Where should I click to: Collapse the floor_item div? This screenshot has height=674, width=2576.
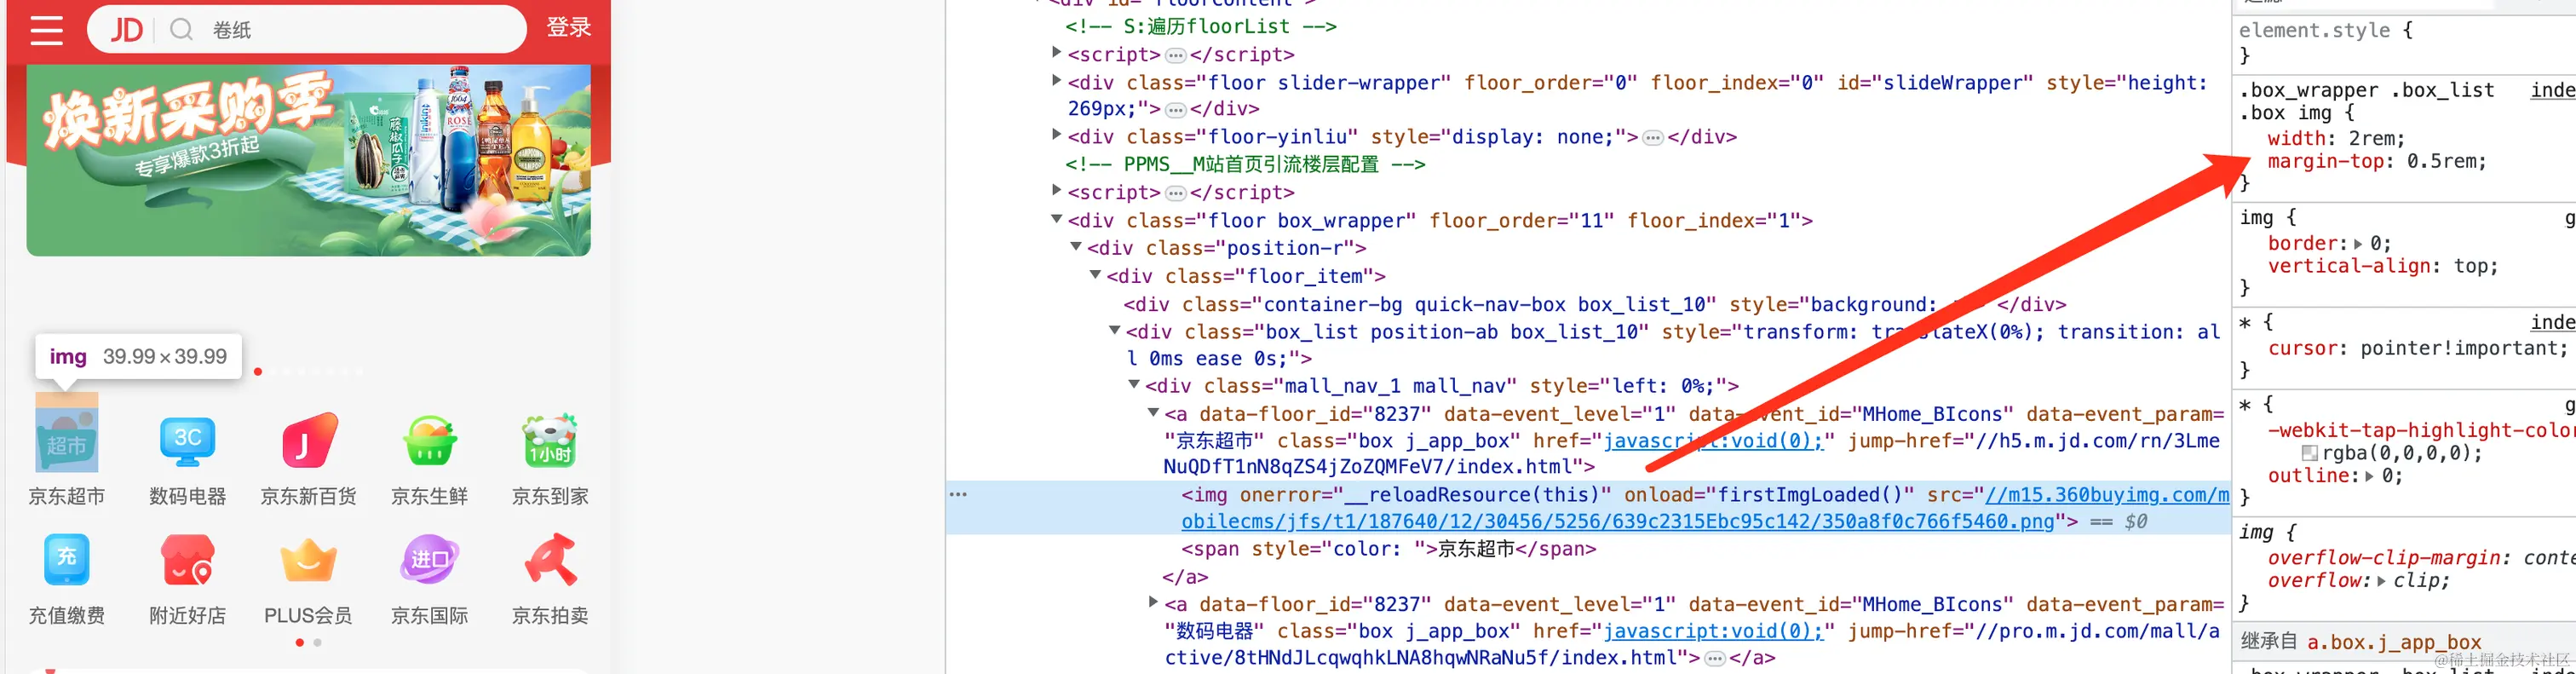pos(1096,274)
